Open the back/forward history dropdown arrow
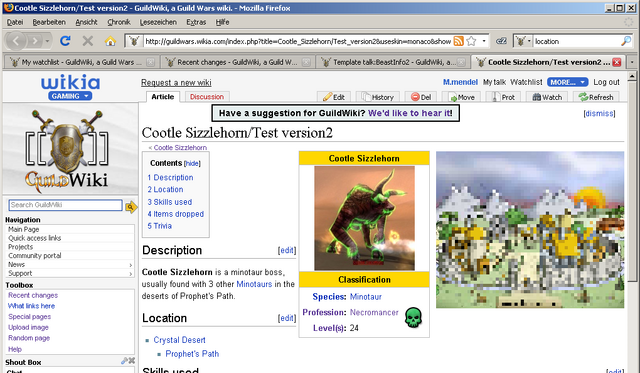 tap(47, 41)
